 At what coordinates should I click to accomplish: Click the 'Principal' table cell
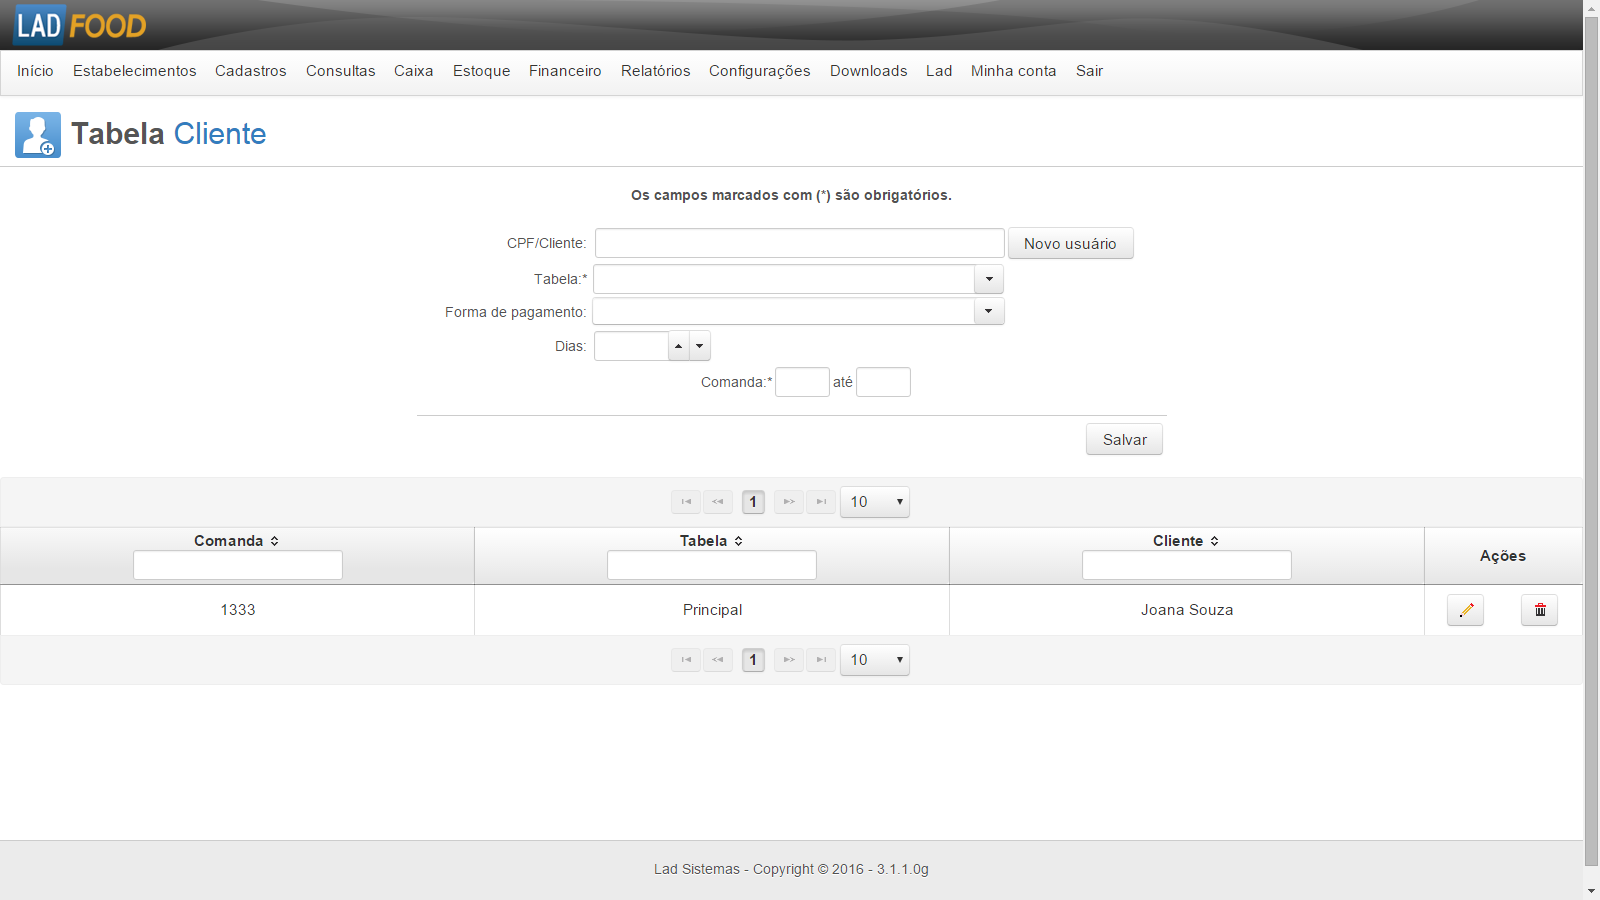coord(712,610)
